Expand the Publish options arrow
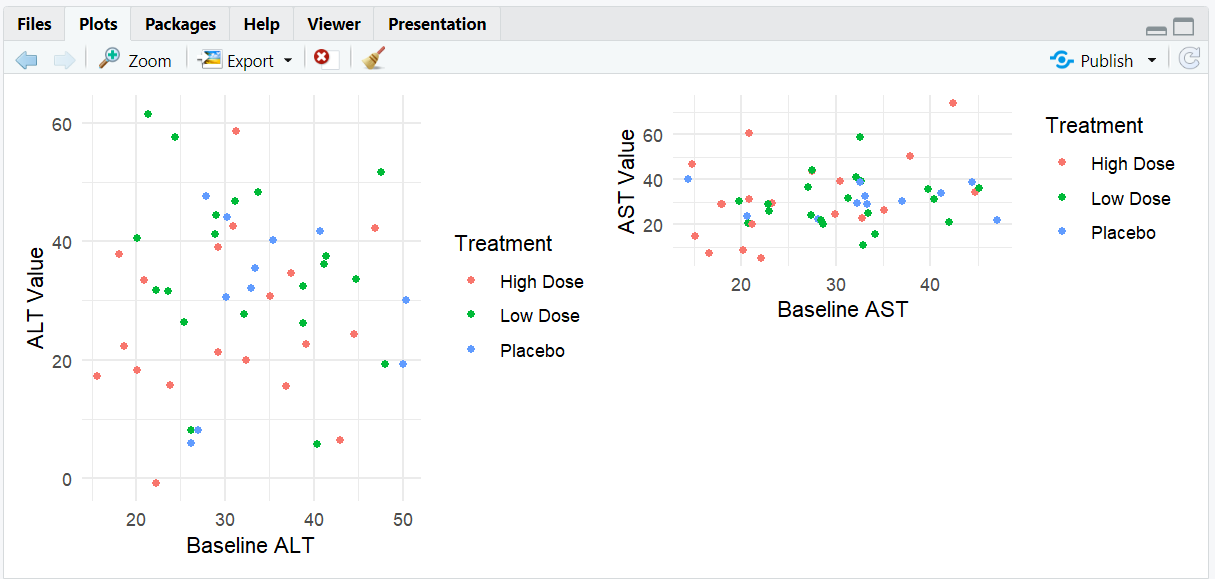This screenshot has width=1215, height=579. (x=1152, y=60)
